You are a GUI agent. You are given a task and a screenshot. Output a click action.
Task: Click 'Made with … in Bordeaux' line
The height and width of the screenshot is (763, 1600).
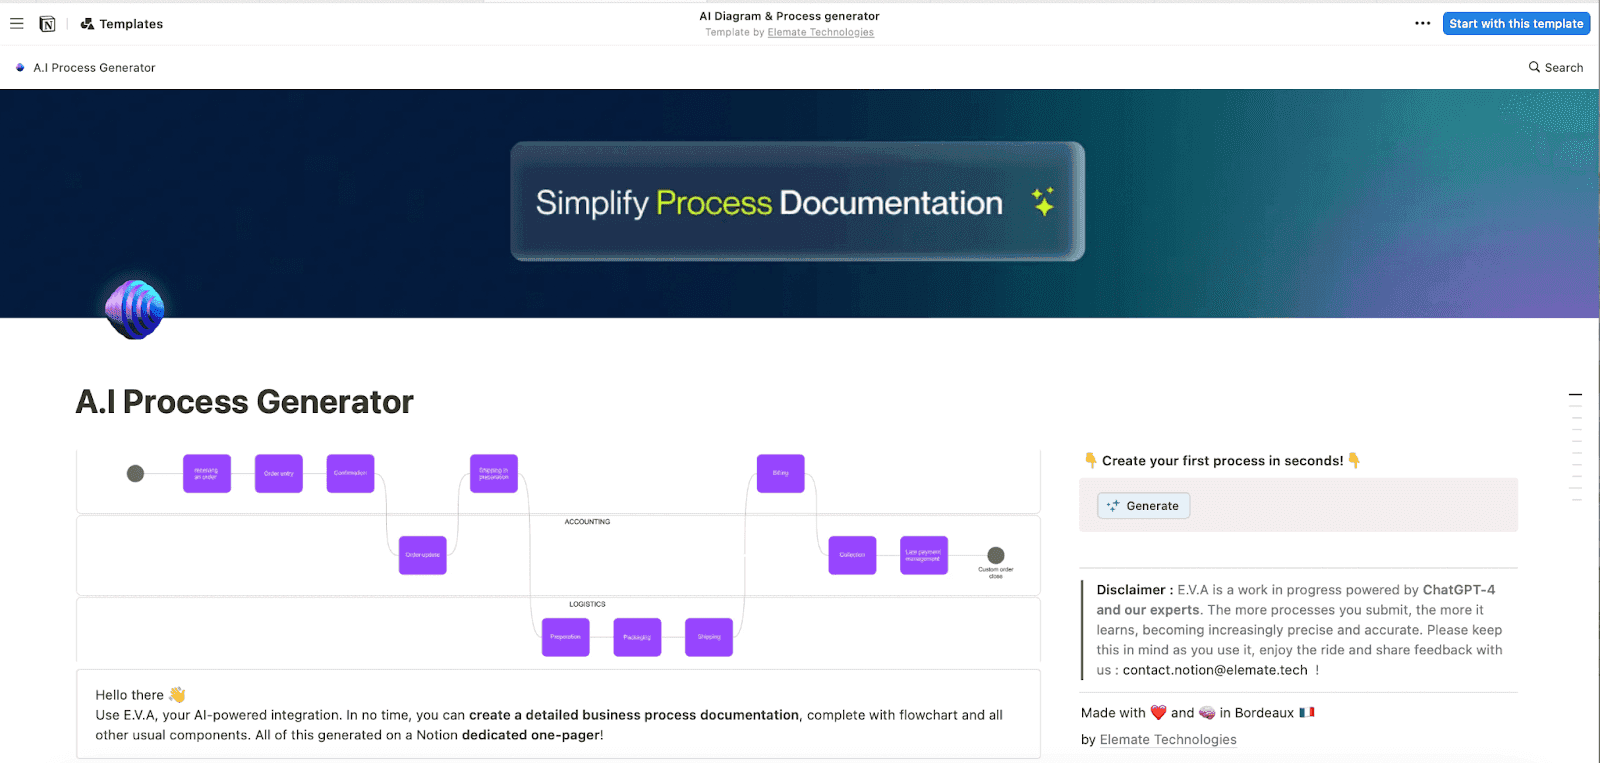coord(1198,713)
